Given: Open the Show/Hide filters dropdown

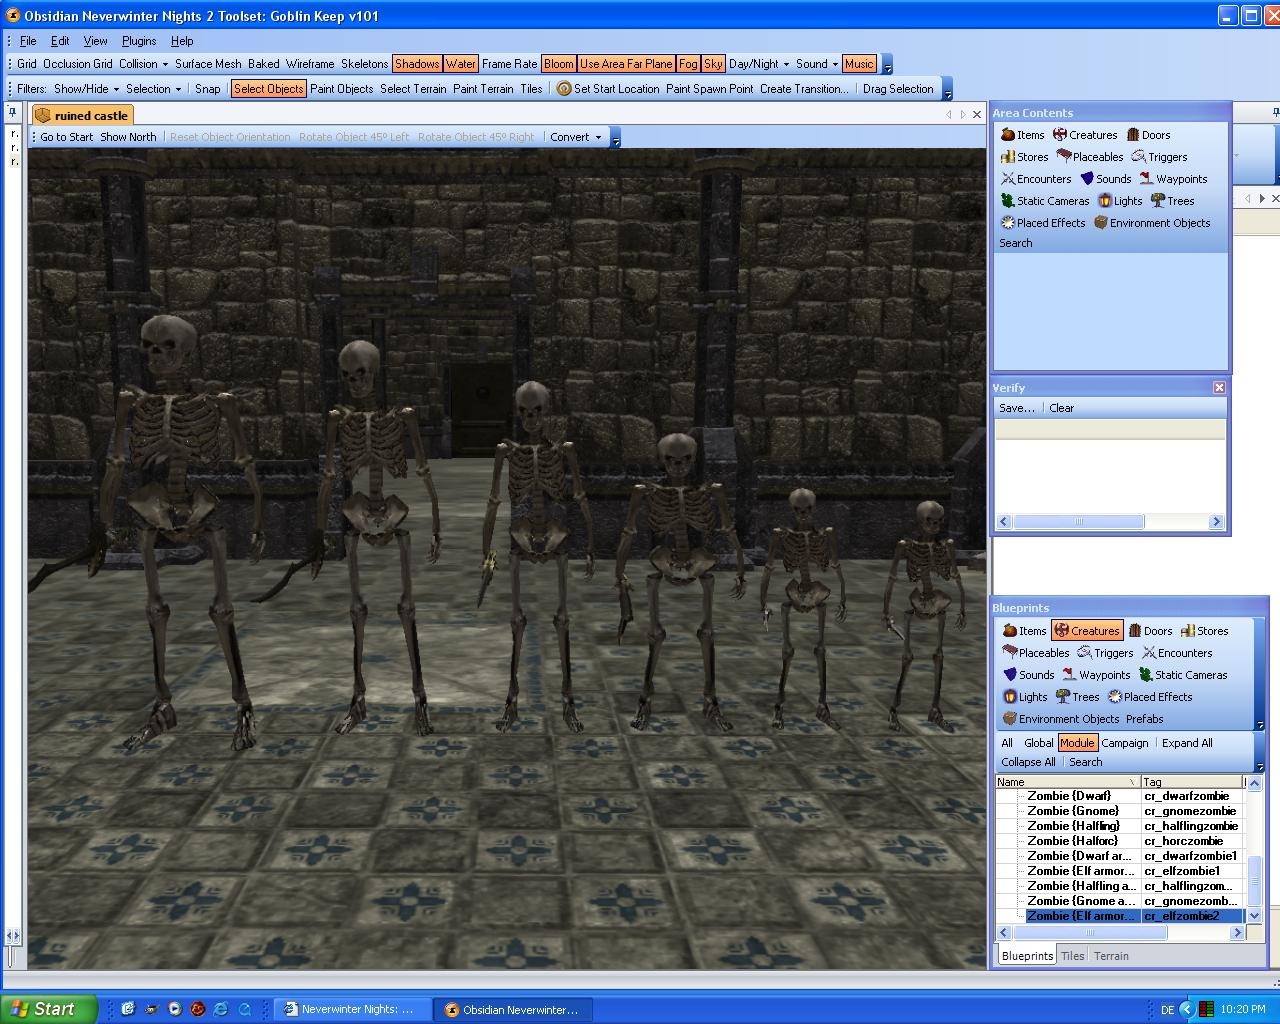Looking at the screenshot, I should coord(86,89).
